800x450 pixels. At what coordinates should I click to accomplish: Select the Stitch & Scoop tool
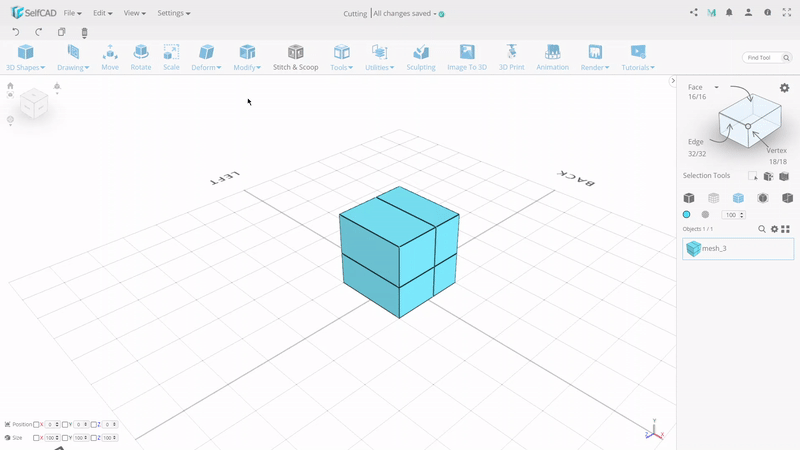pos(295,57)
